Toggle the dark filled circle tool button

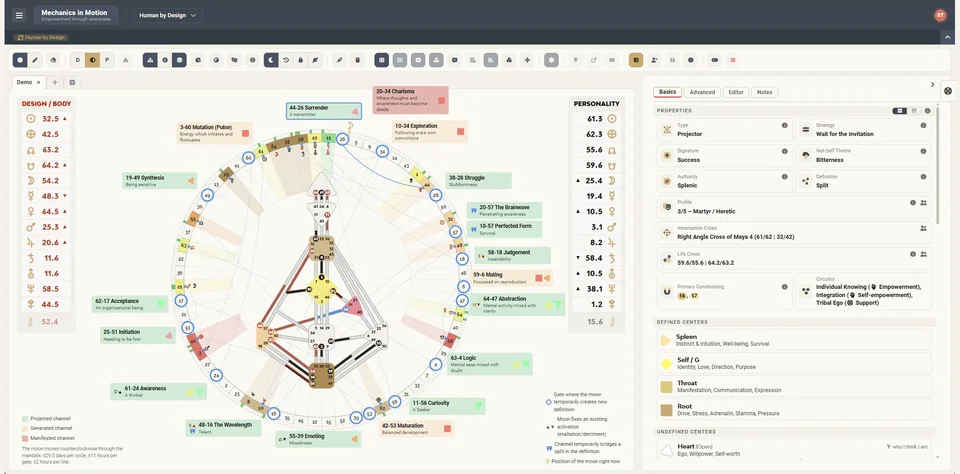point(20,60)
